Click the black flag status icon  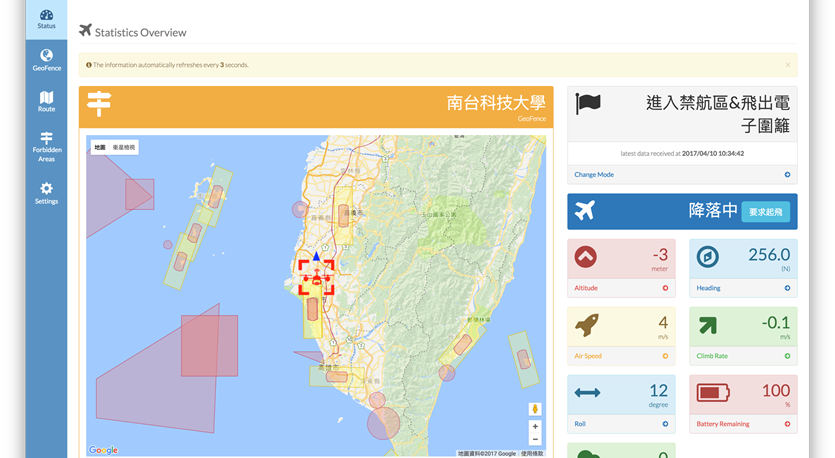tap(588, 103)
